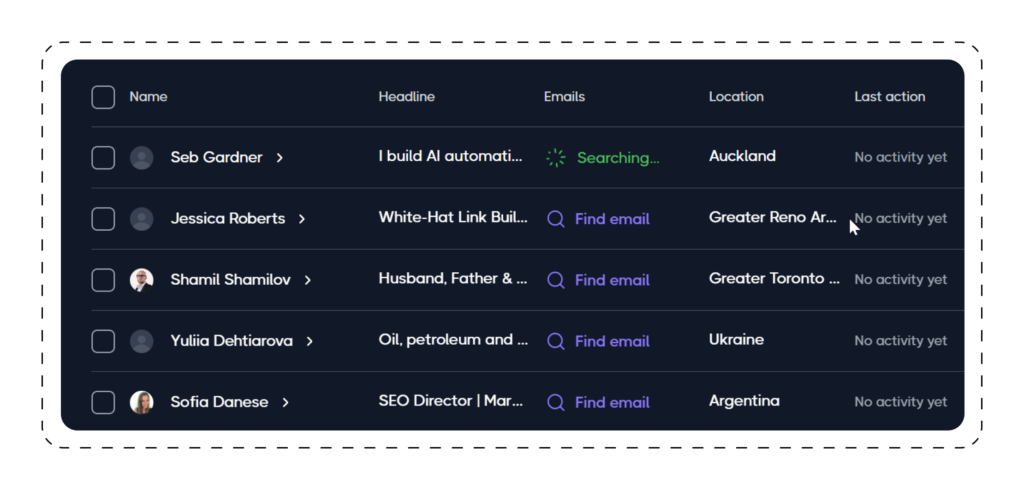1024x490 pixels.
Task: Open the name Sofia Danese
Action: pos(219,402)
